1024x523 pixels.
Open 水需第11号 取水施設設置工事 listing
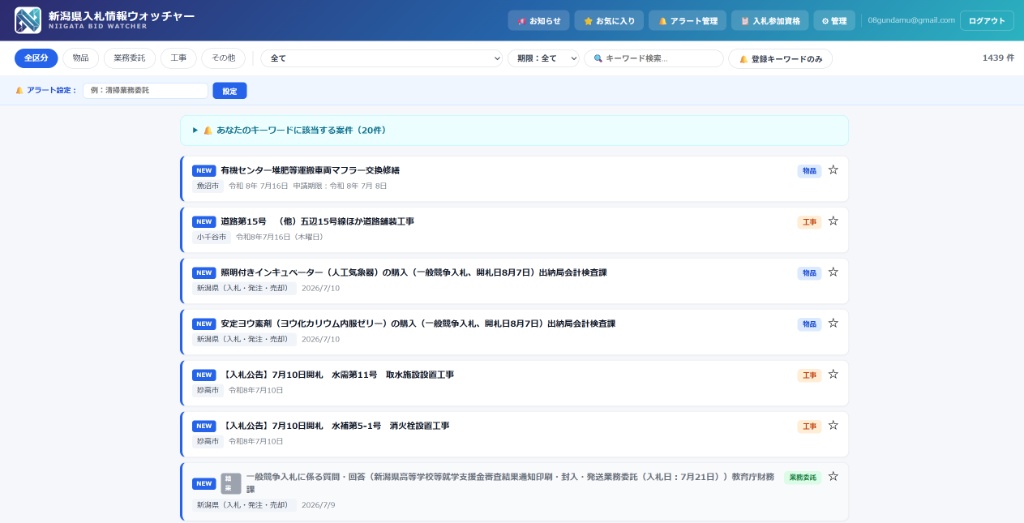(x=337, y=375)
